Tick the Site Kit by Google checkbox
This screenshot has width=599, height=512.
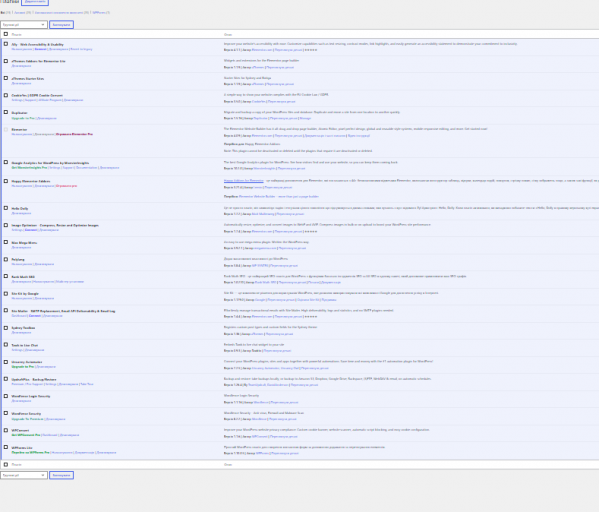pyautogui.click(x=6, y=293)
